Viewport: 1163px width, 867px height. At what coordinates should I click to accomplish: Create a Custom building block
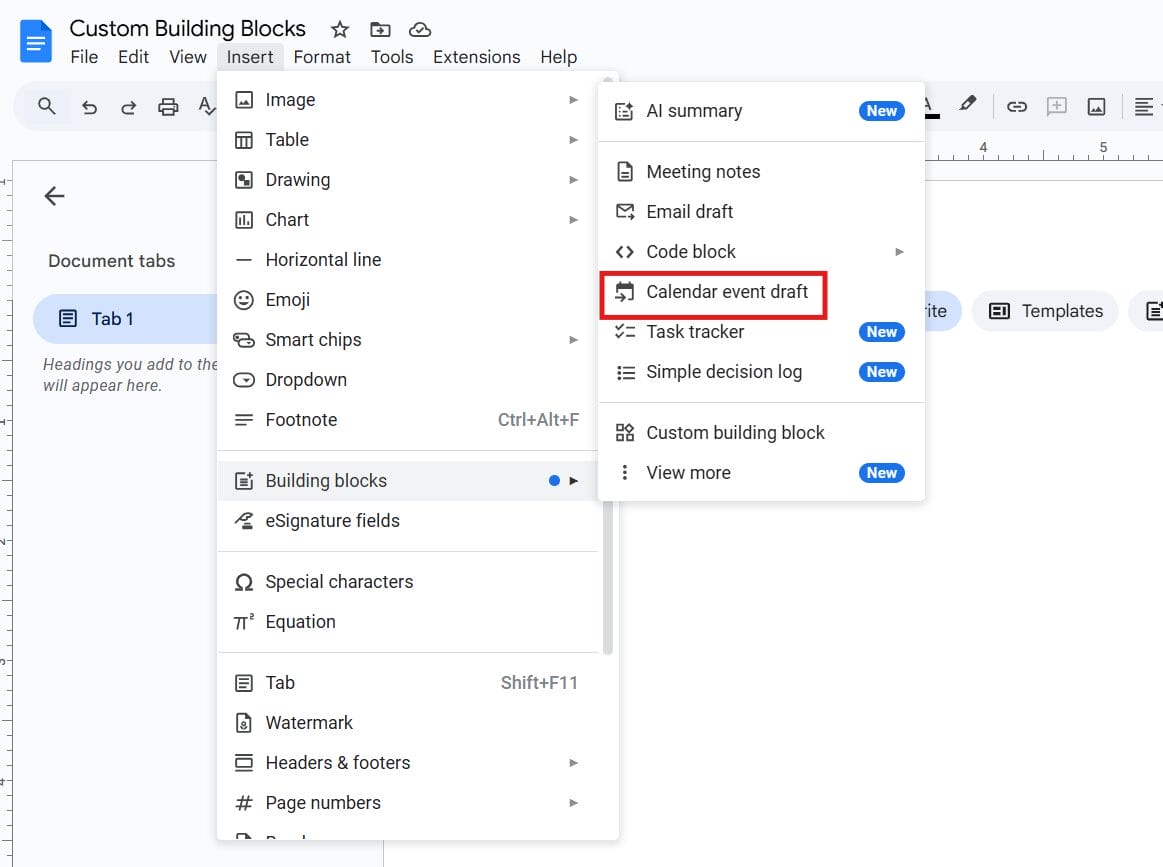click(761, 432)
